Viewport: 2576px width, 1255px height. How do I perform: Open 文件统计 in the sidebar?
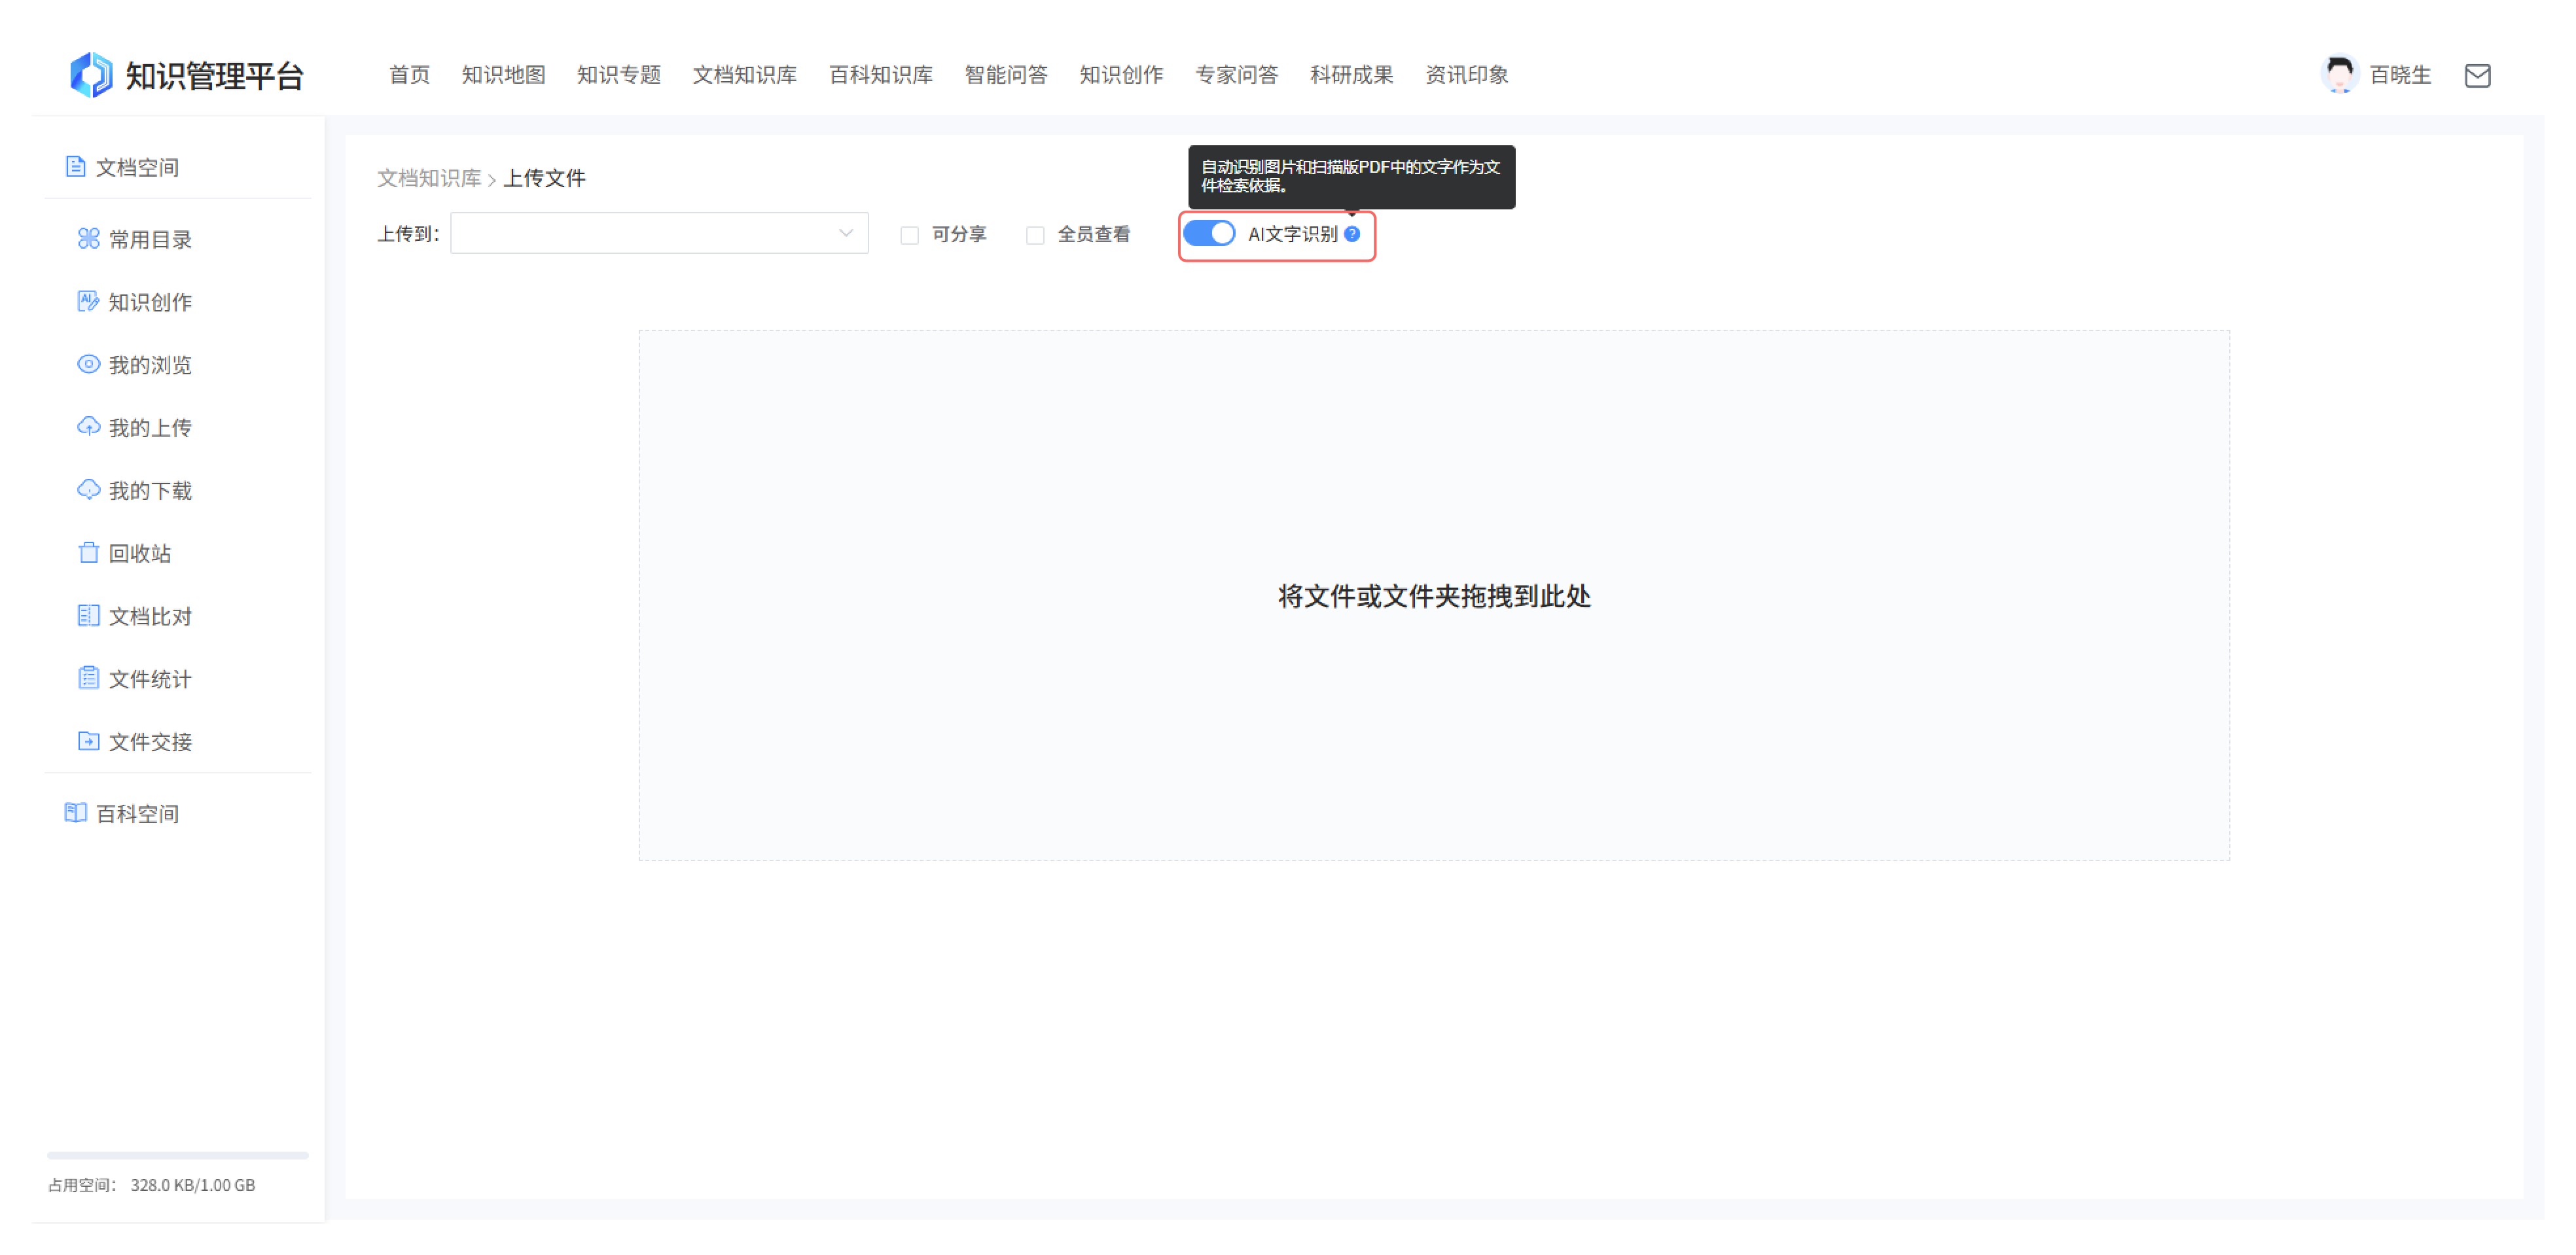click(149, 678)
